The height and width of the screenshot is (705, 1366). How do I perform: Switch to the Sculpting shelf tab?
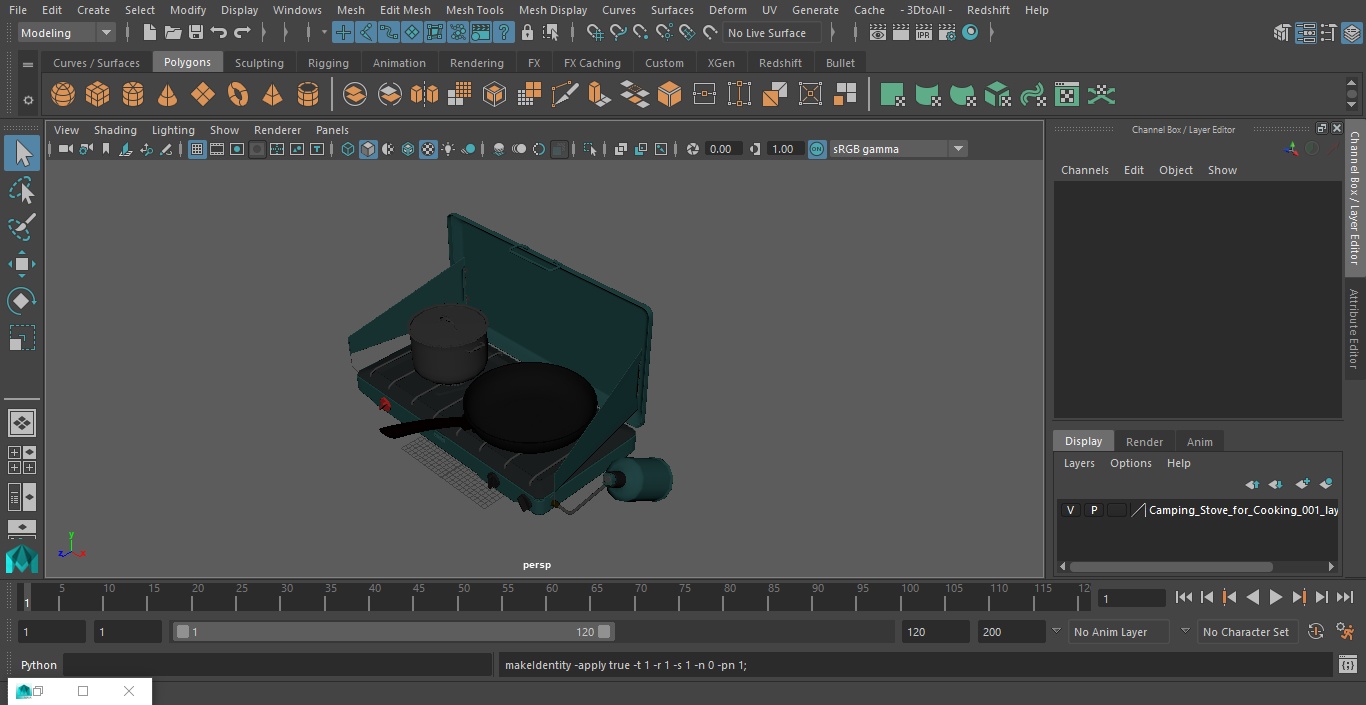pyautogui.click(x=259, y=63)
